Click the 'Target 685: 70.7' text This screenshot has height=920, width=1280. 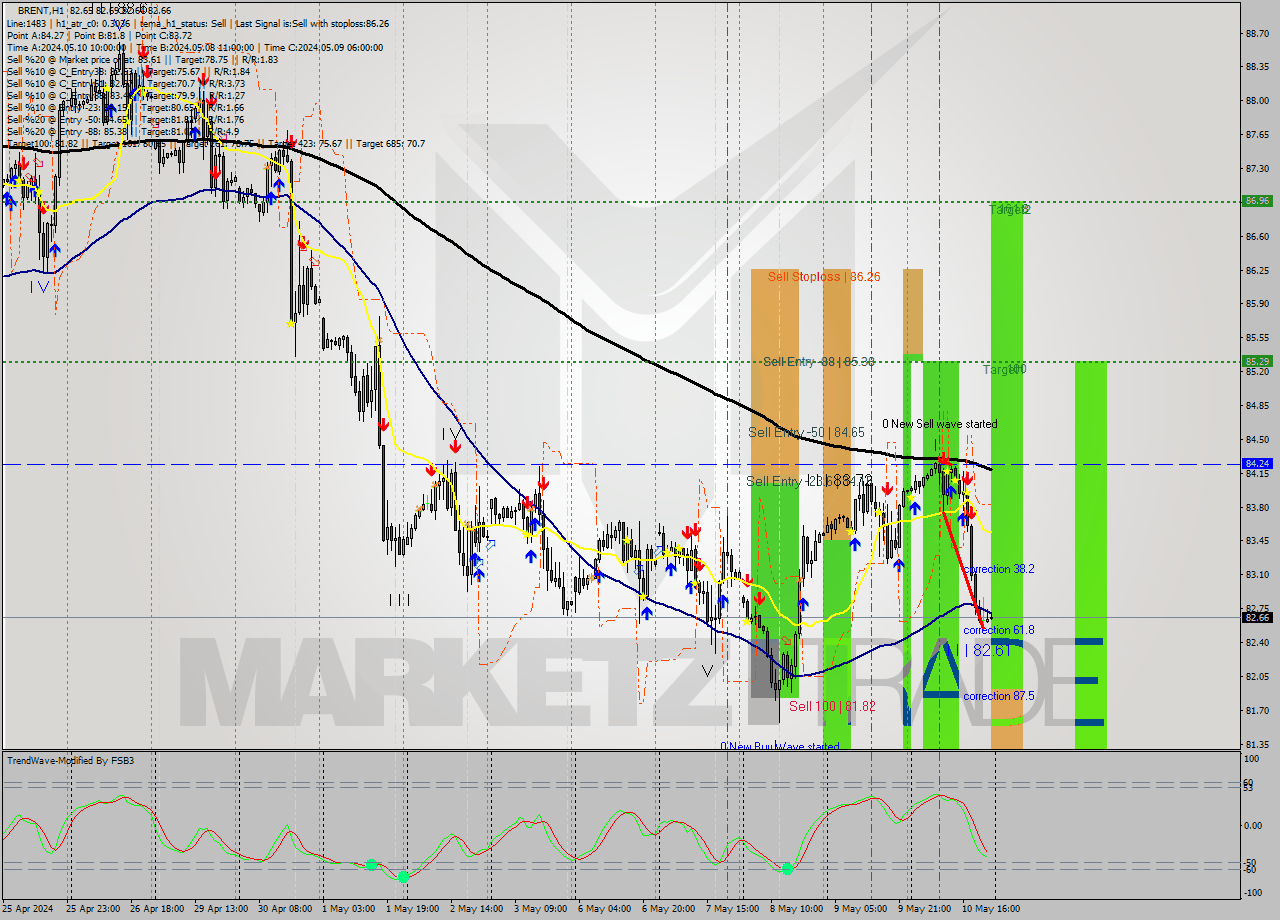391,144
